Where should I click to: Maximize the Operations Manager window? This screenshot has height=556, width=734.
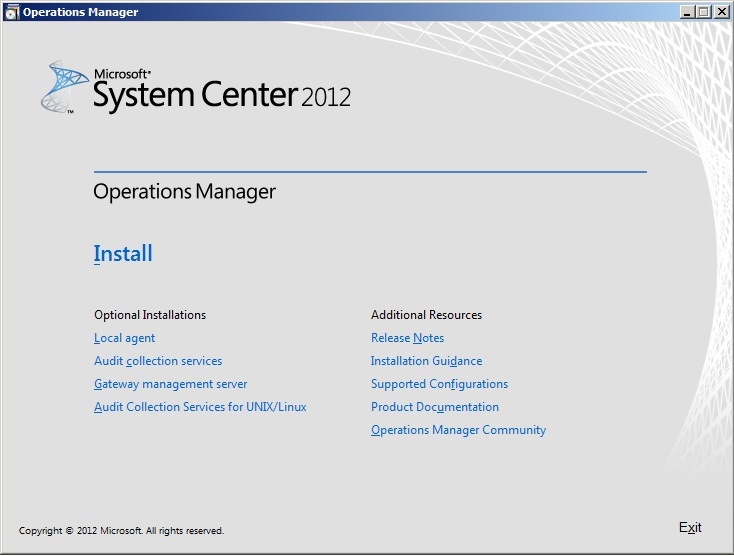pos(704,12)
